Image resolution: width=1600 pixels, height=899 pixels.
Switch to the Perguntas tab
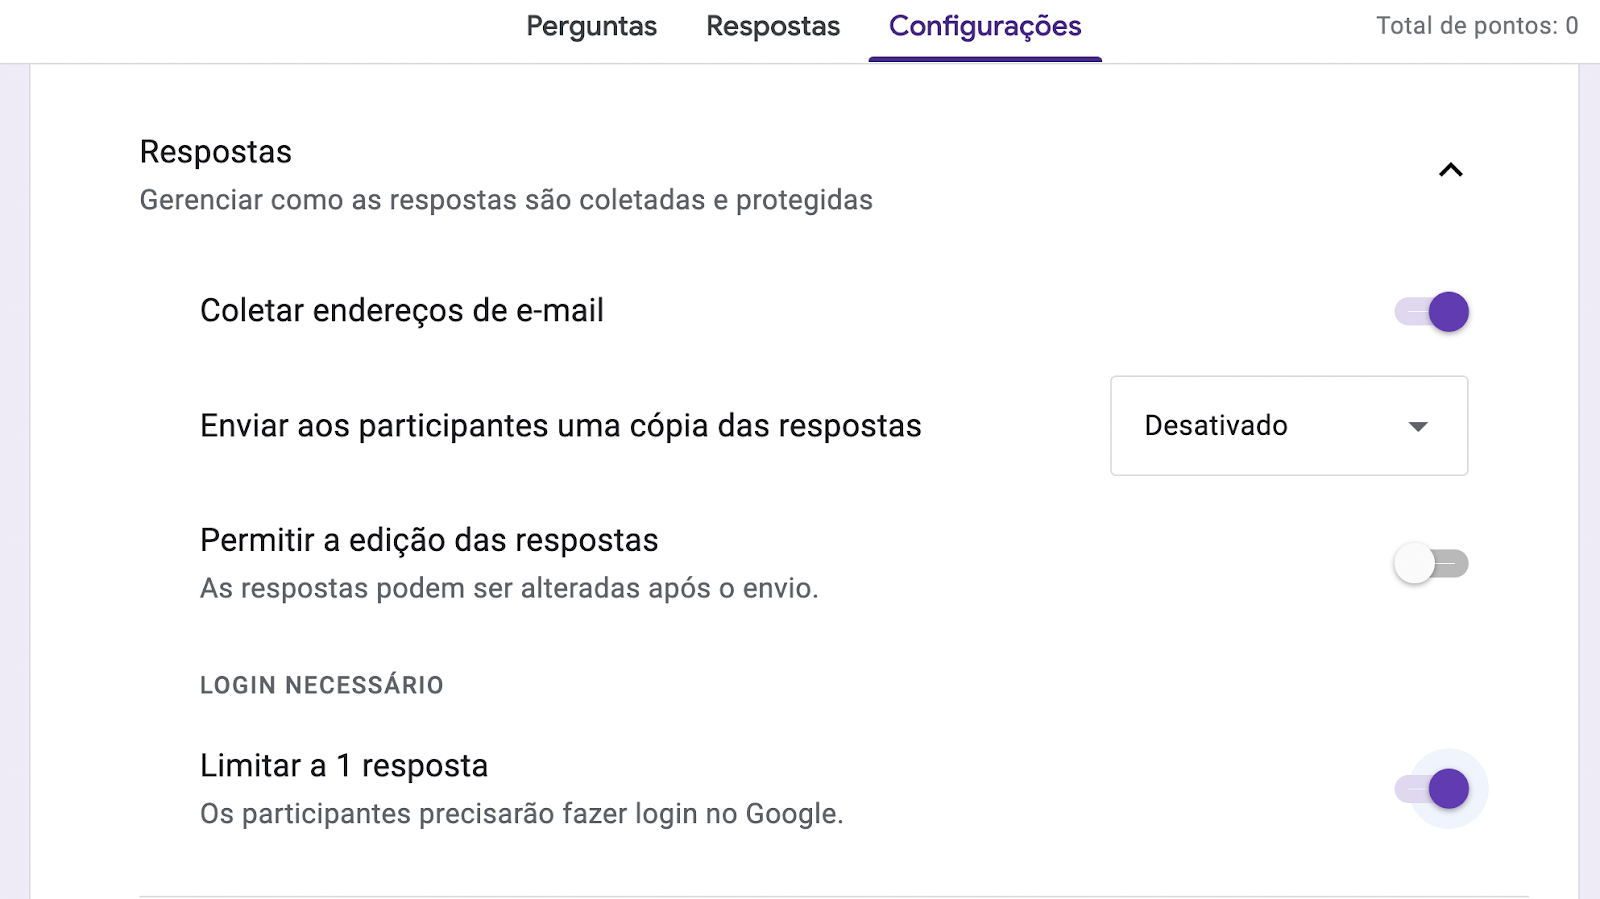591,26
